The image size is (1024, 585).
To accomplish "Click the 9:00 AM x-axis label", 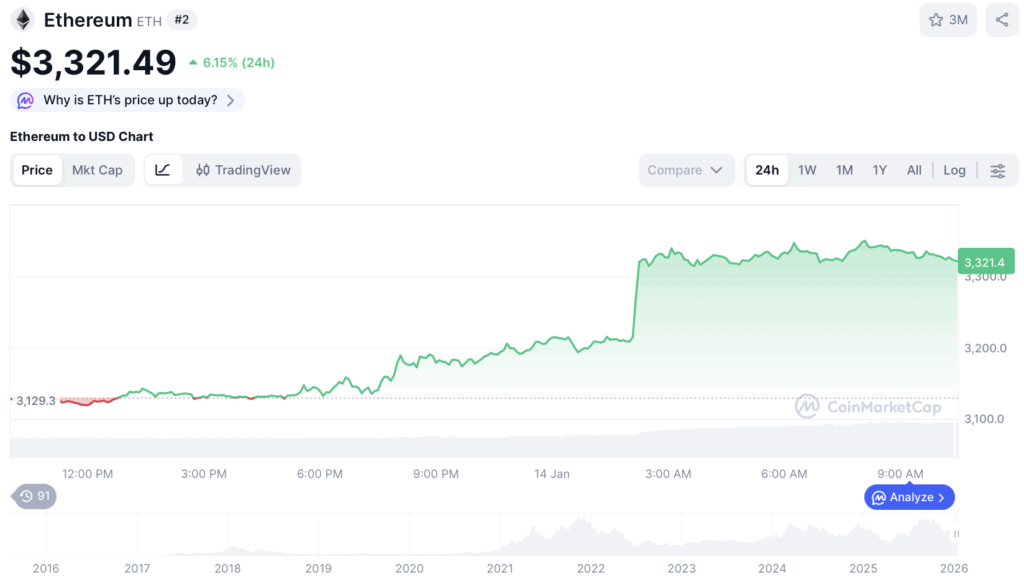I will pos(900,474).
